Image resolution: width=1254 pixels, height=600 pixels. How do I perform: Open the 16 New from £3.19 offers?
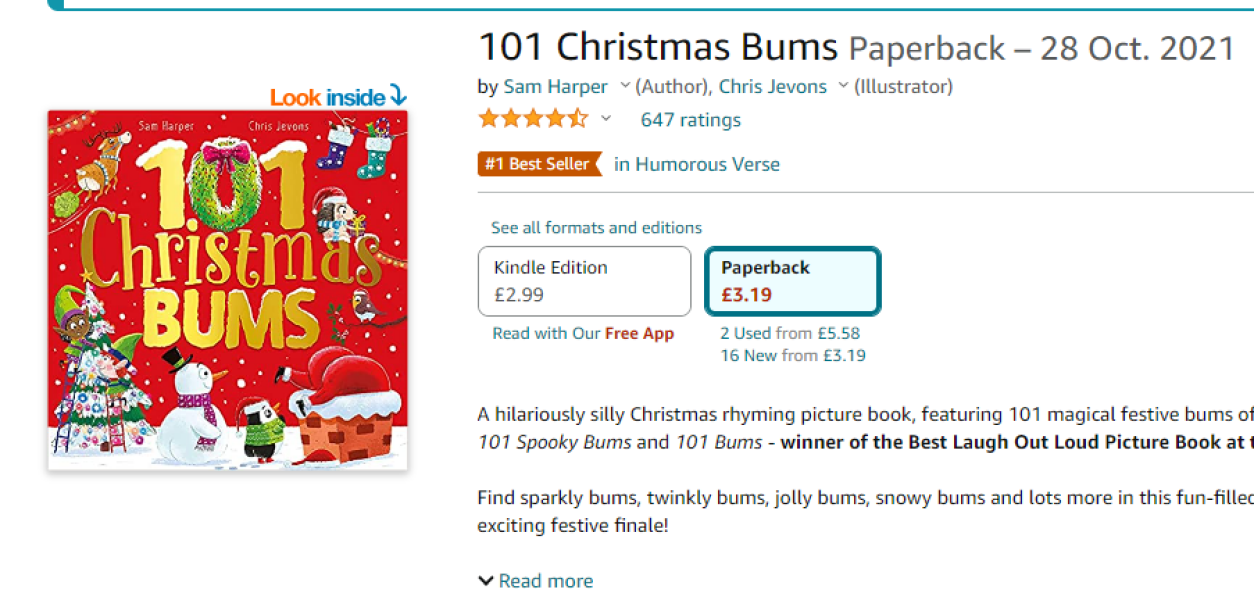(793, 355)
